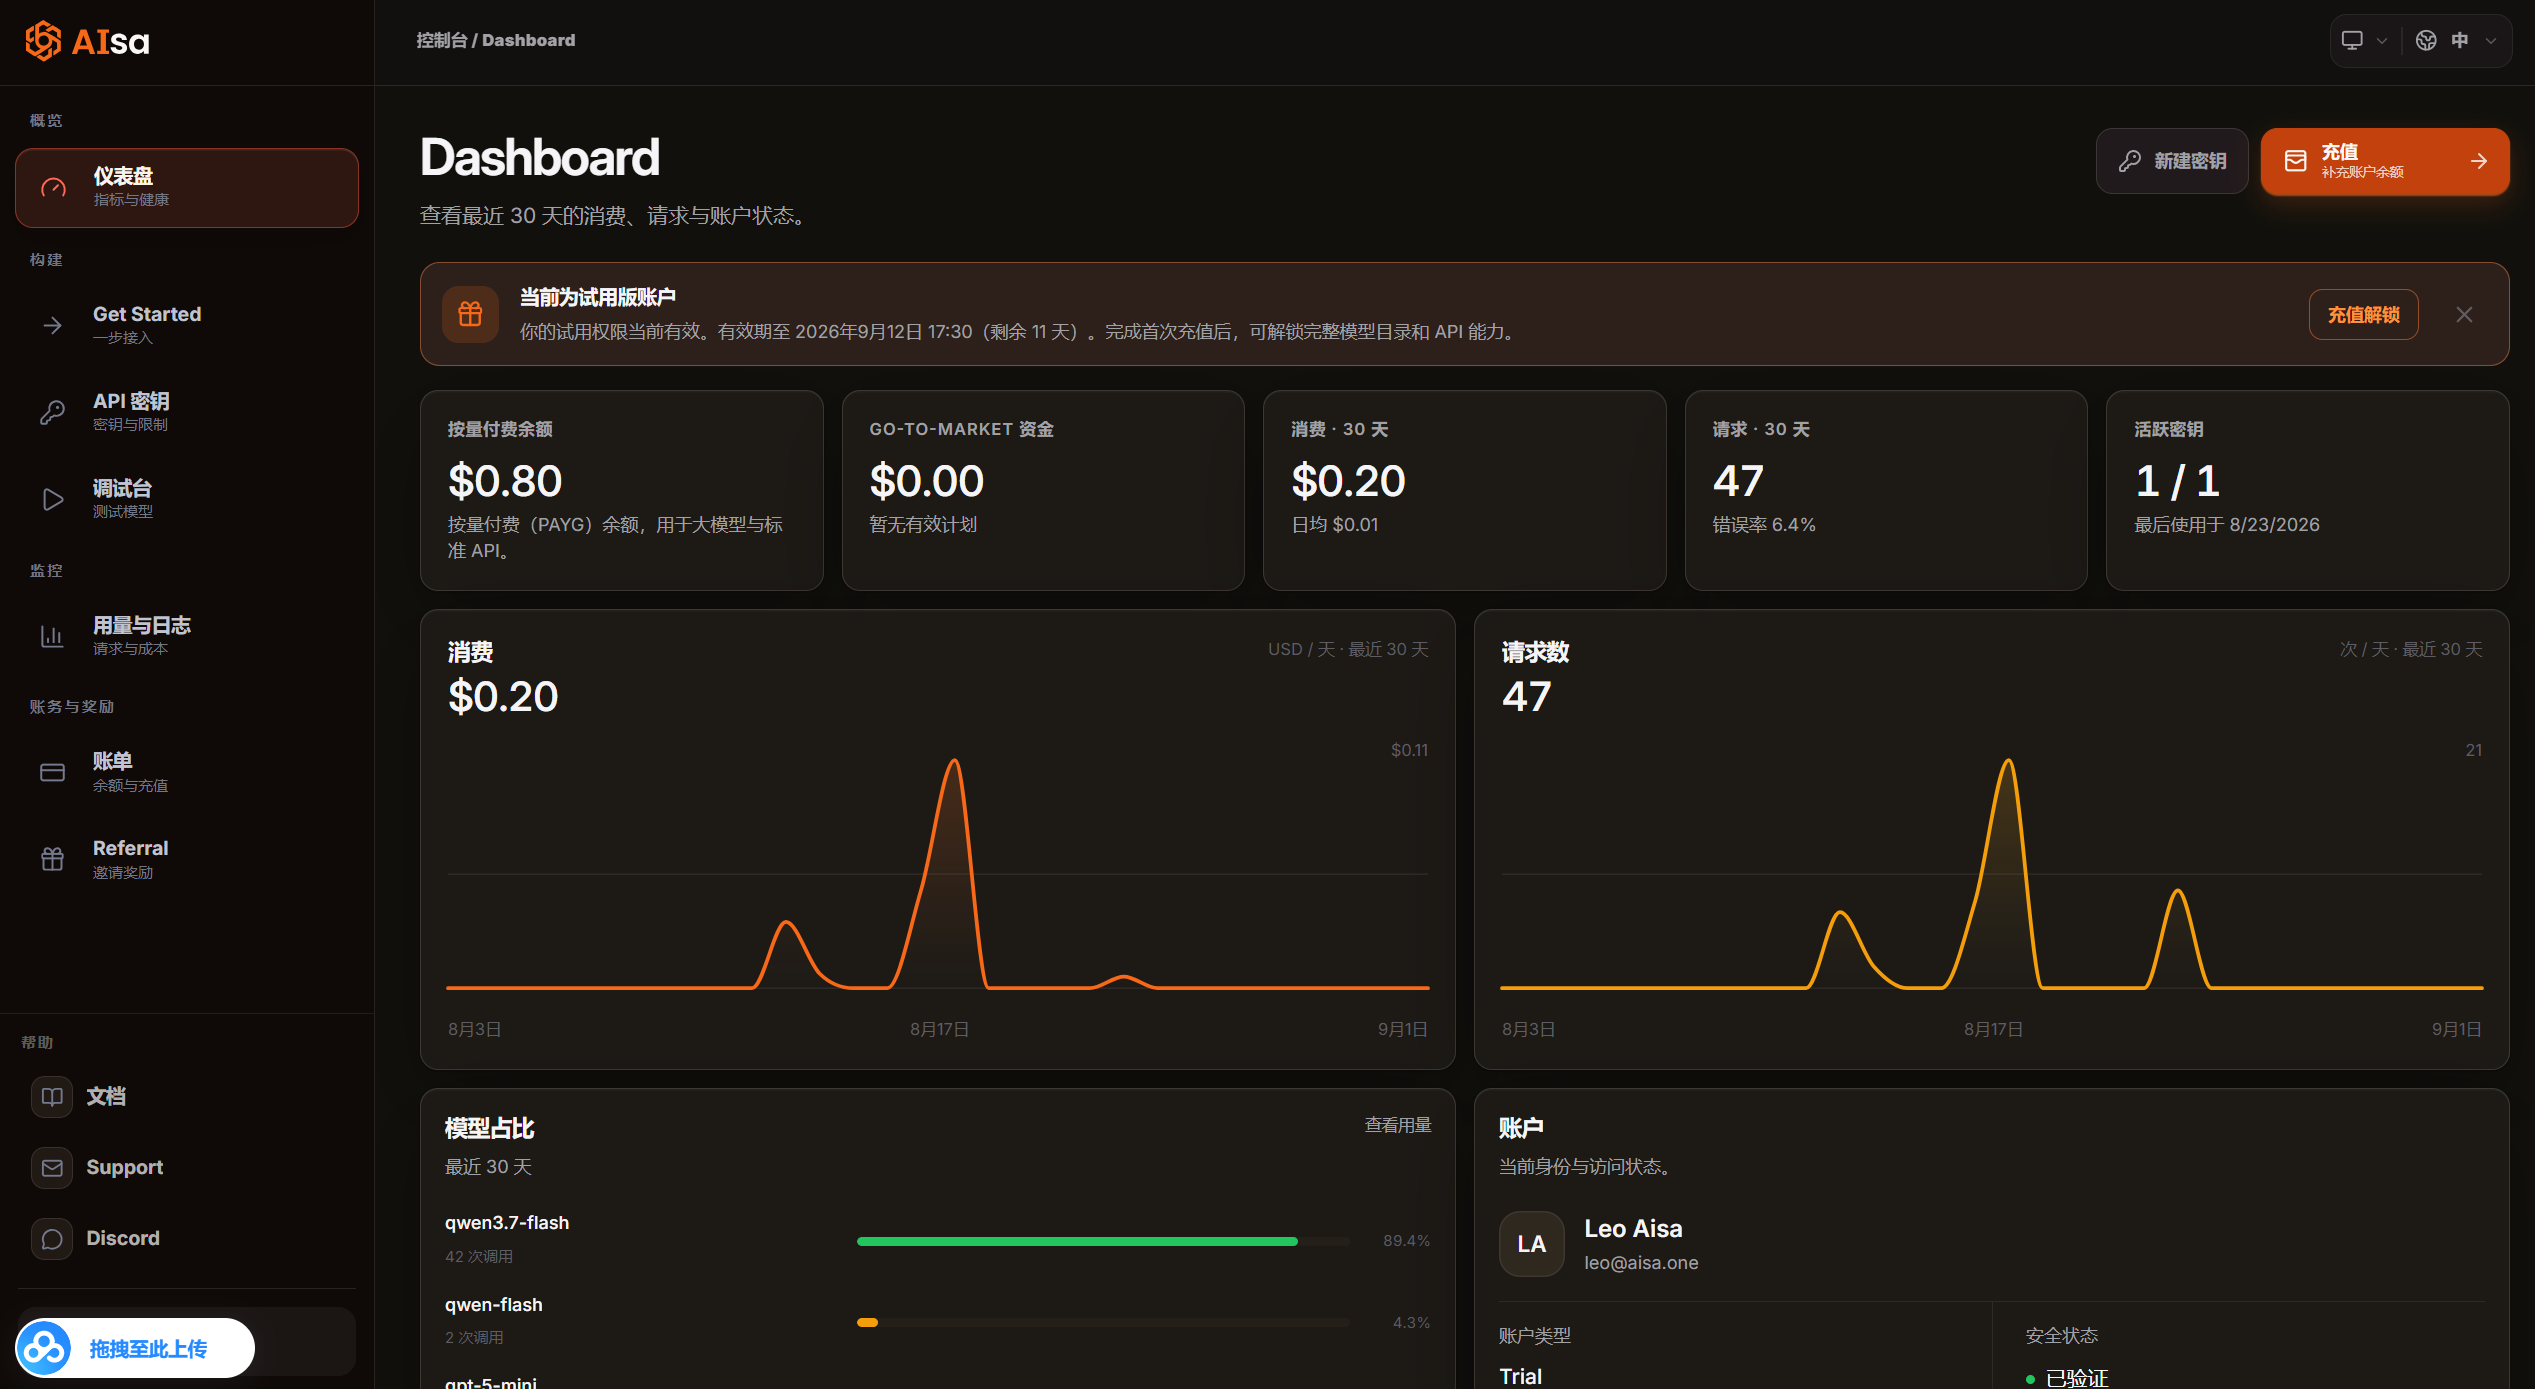Click the gift icon in trial banner
This screenshot has width=2535, height=1389.
(x=471, y=314)
